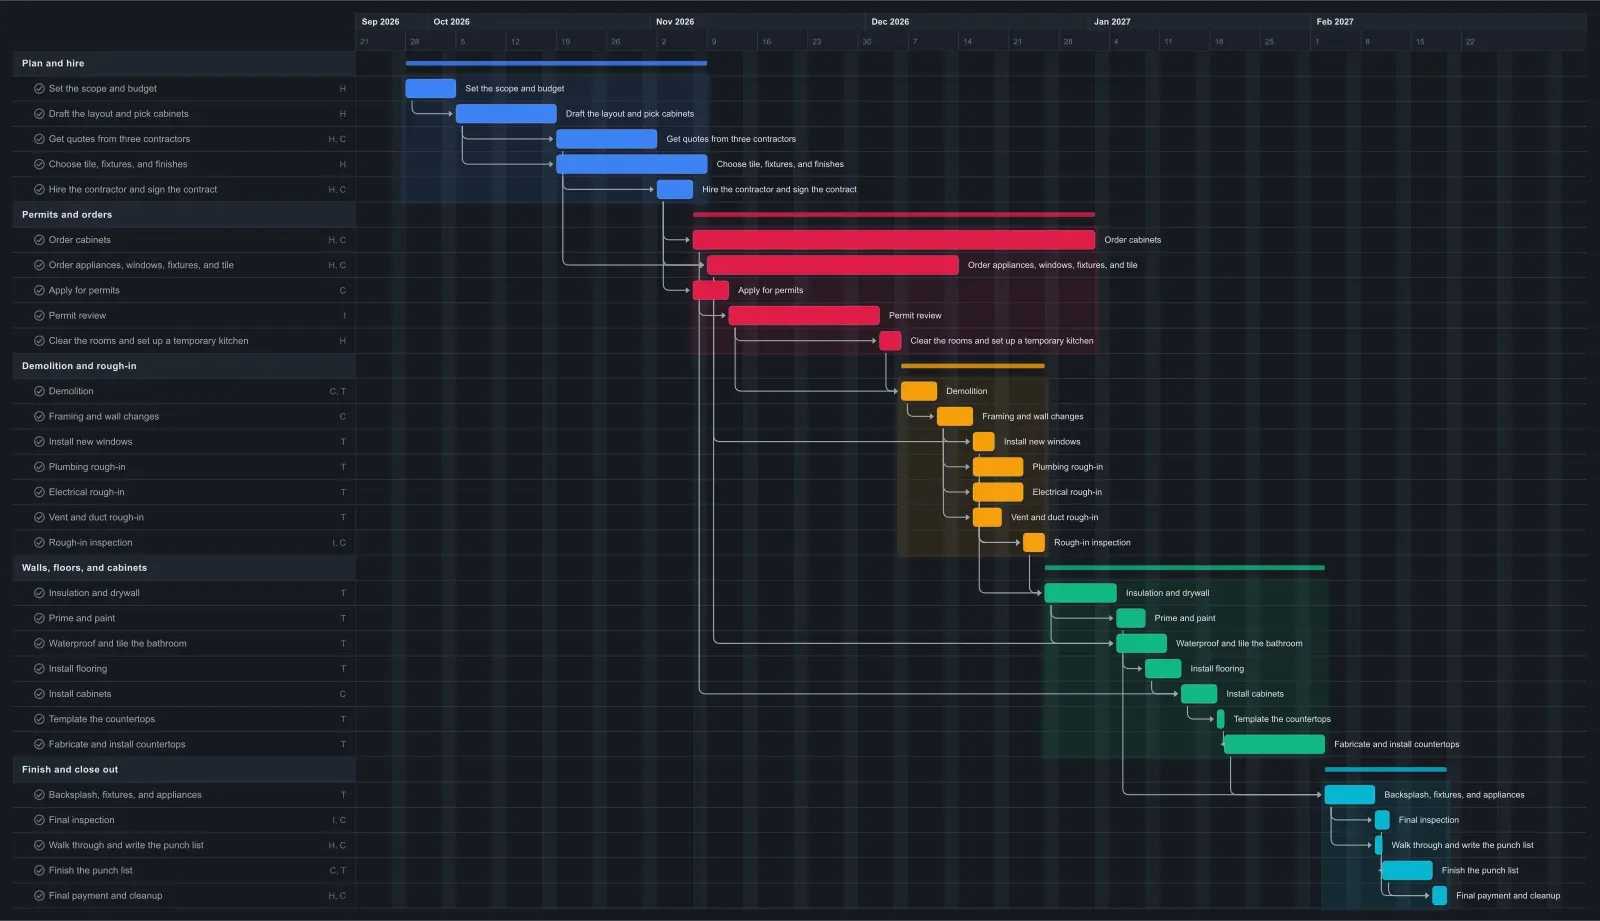This screenshot has height=921, width=1600.
Task: Click the check icon beside Prime and paint
Action: (39, 618)
